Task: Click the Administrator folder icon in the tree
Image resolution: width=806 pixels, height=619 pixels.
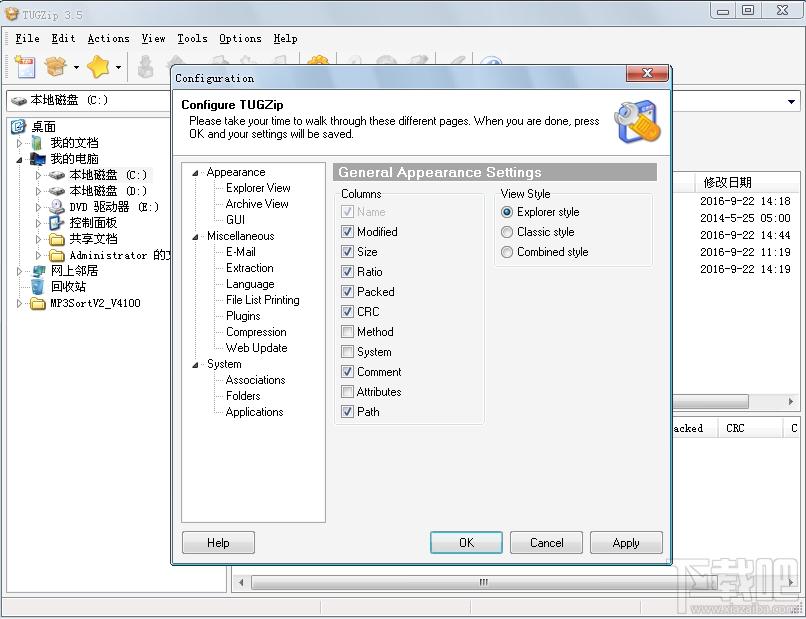Action: (57, 255)
